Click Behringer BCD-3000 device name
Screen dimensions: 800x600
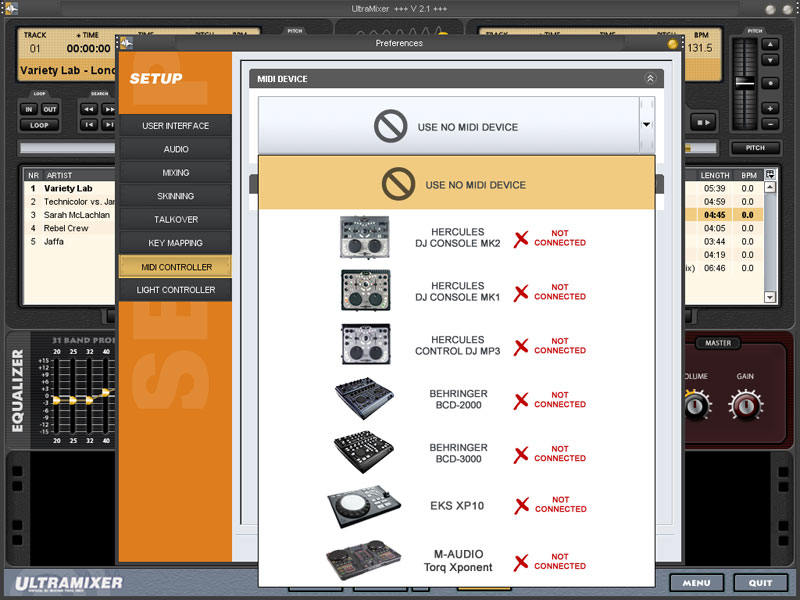[x=458, y=453]
